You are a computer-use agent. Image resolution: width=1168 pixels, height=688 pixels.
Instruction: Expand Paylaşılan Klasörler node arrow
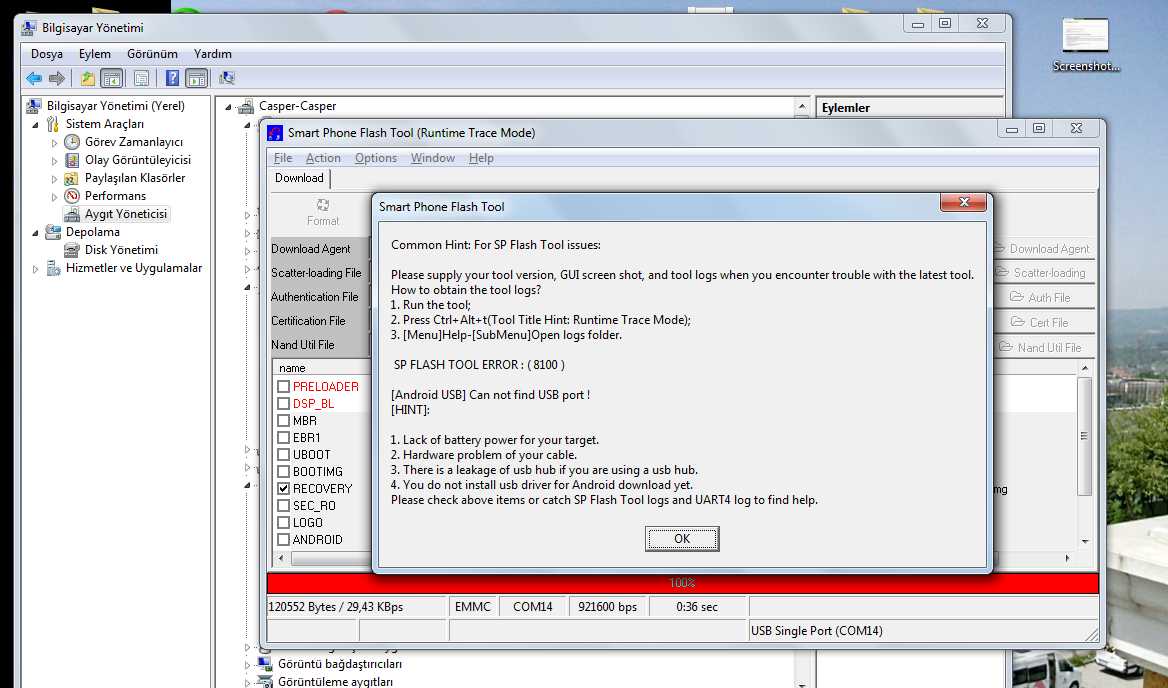[54, 179]
